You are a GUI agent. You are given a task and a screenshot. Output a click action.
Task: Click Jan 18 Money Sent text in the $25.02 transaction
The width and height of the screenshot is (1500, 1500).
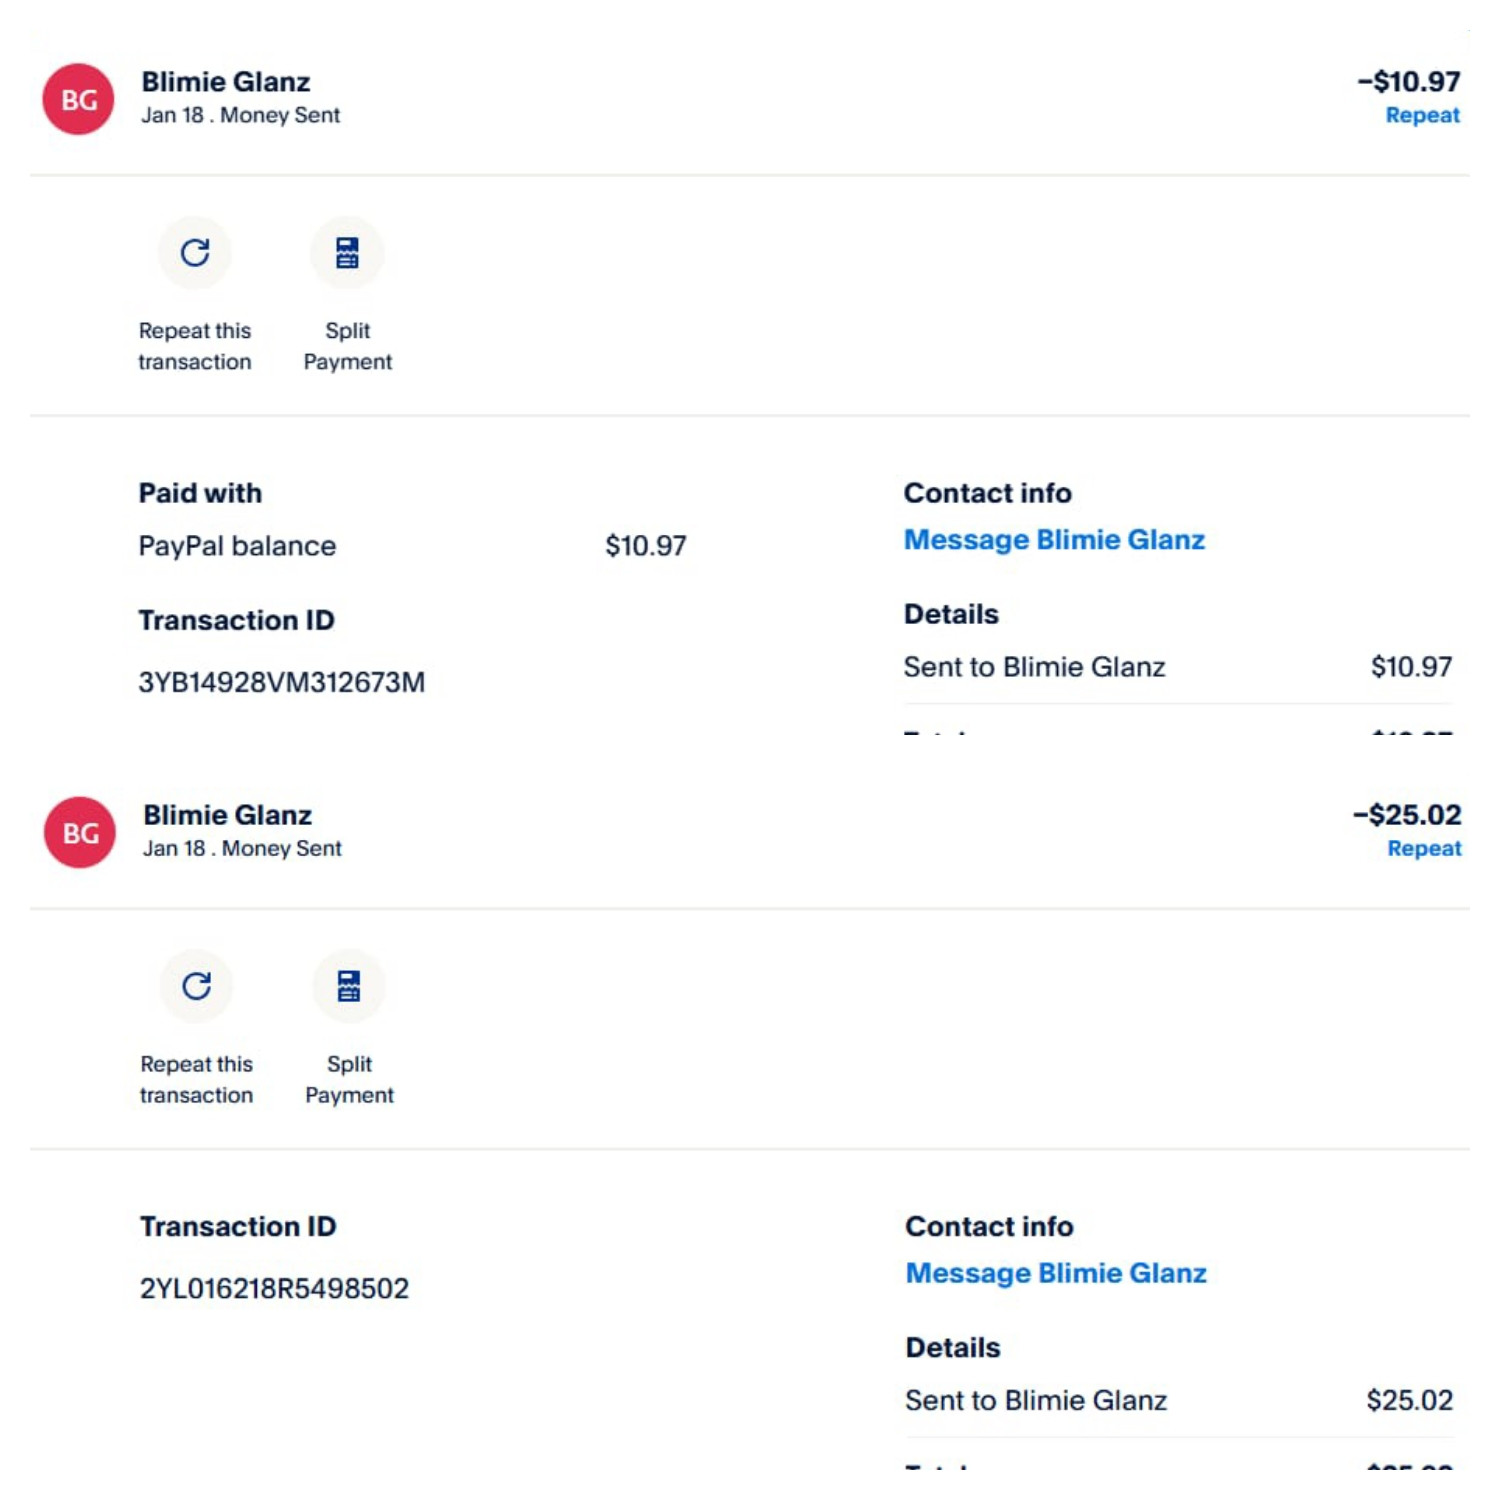(242, 848)
